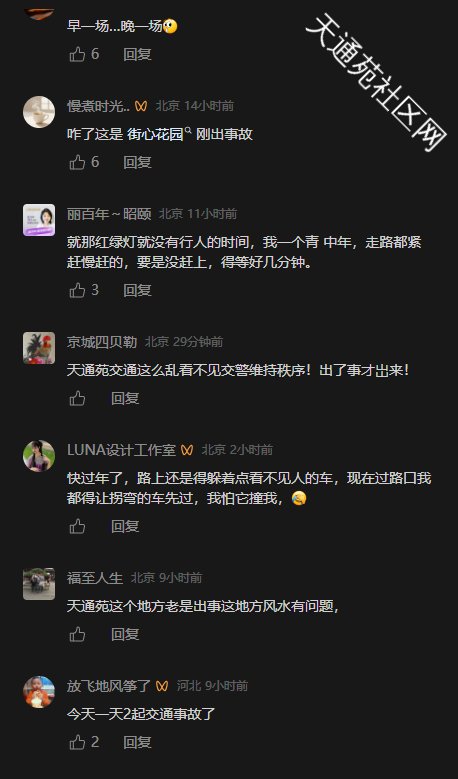Open 慢煮时光's profile avatar
This screenshot has height=779, width=458.
[x=39, y=112]
